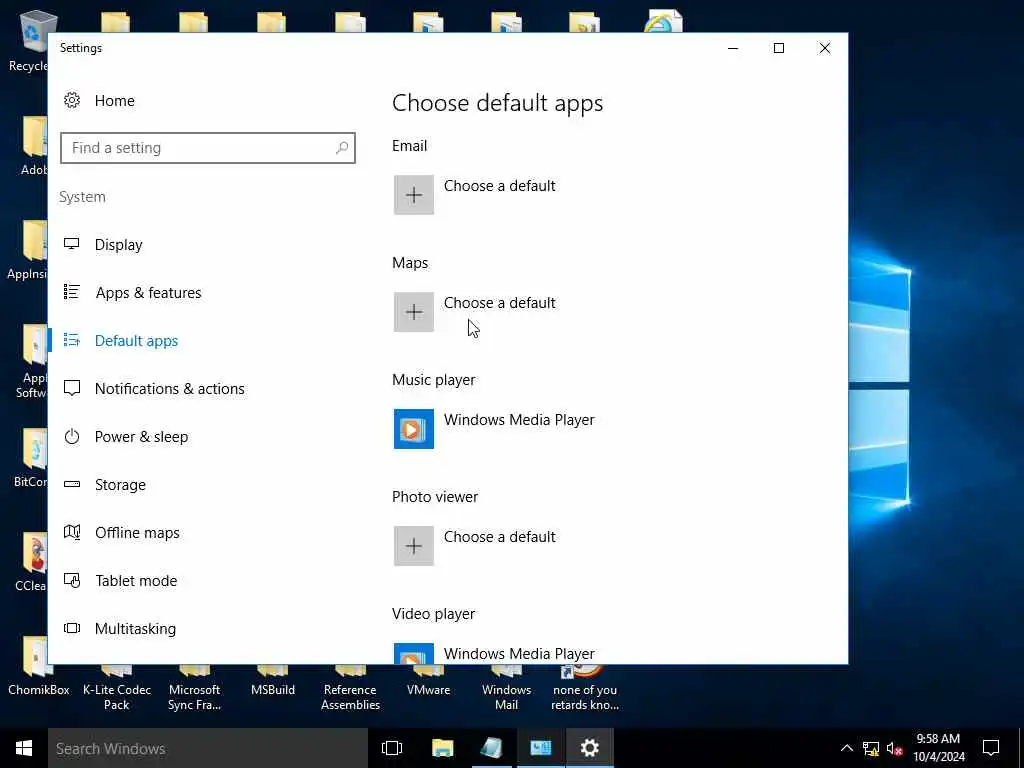Open Task View on the taskbar
Screen dimensions: 1024x768
point(392,748)
